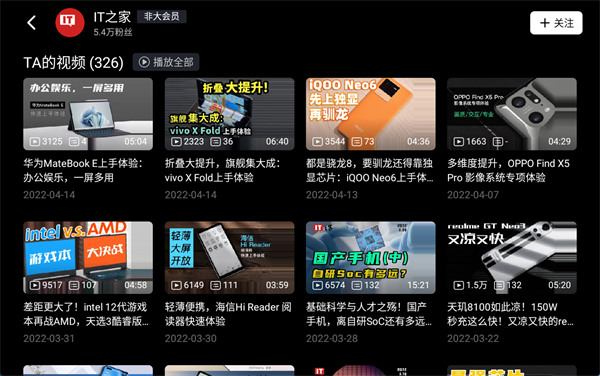Click the title 都是骁龙8,要驯龙还得靠独显芯片
Viewport: 600px width, 376px height.
[370, 171]
